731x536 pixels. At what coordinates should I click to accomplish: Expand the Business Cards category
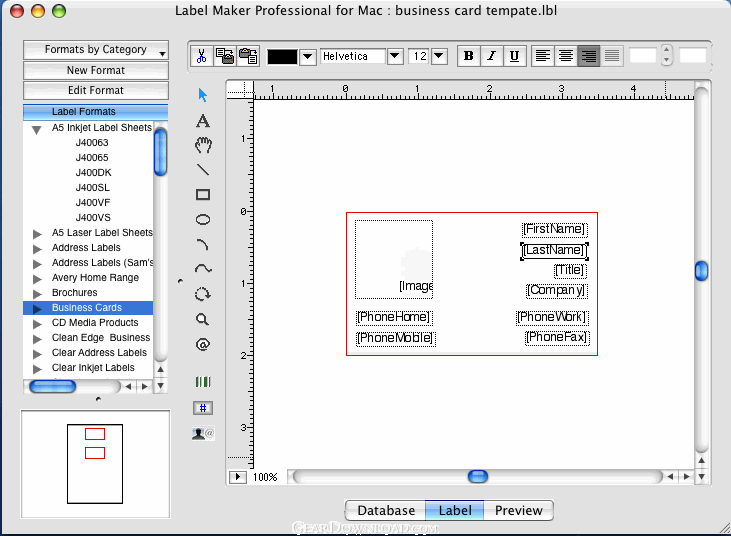(37, 309)
